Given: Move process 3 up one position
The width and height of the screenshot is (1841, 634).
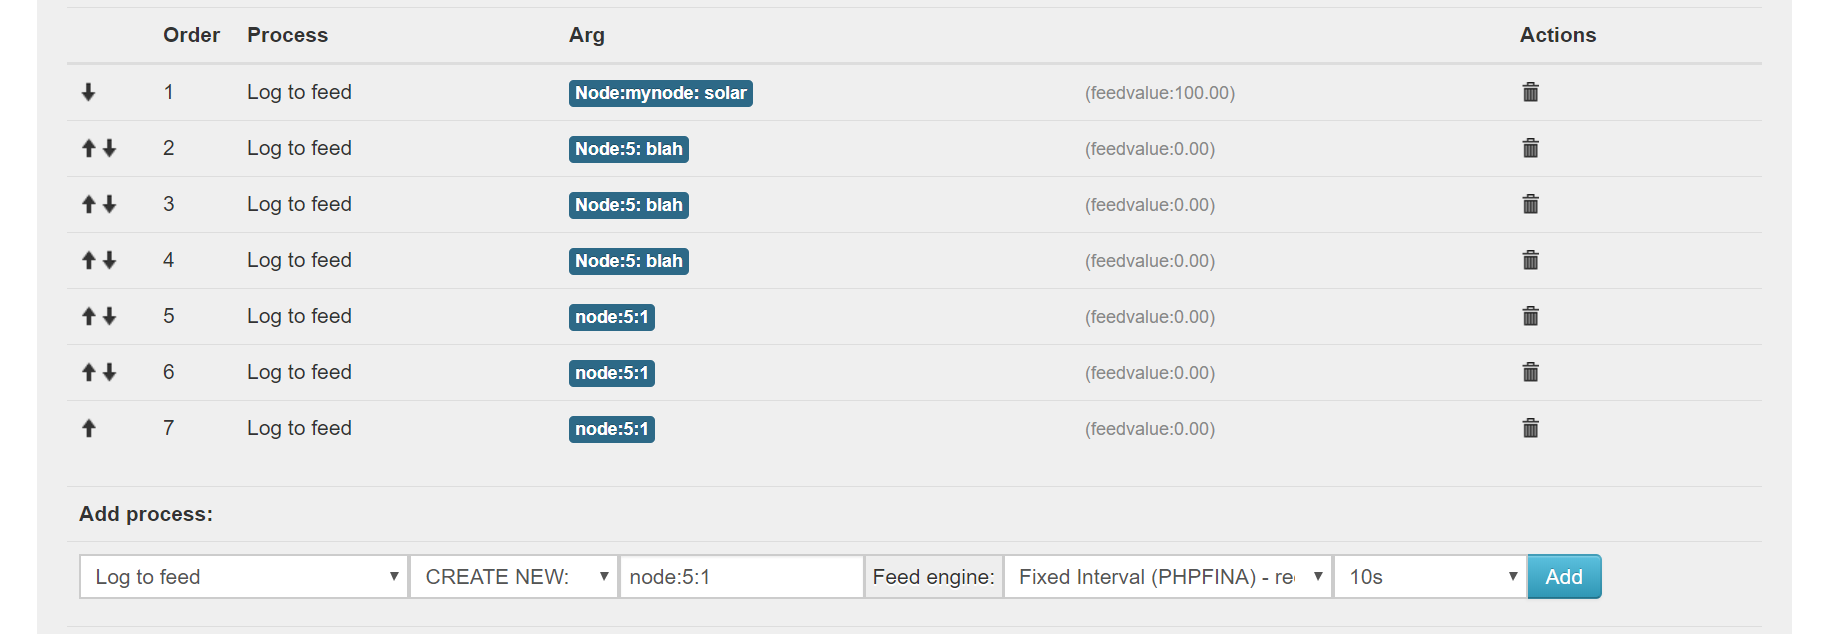Looking at the screenshot, I should [88, 204].
